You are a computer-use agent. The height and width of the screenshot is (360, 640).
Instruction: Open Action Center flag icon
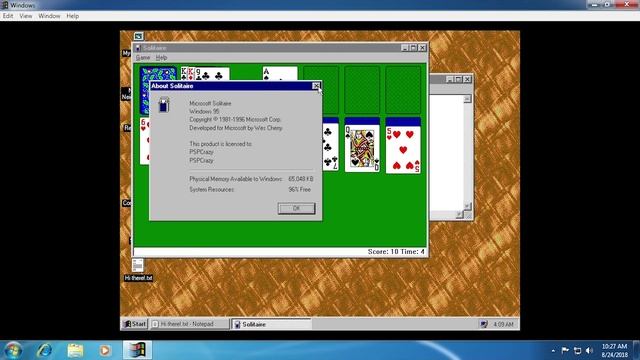(565, 350)
